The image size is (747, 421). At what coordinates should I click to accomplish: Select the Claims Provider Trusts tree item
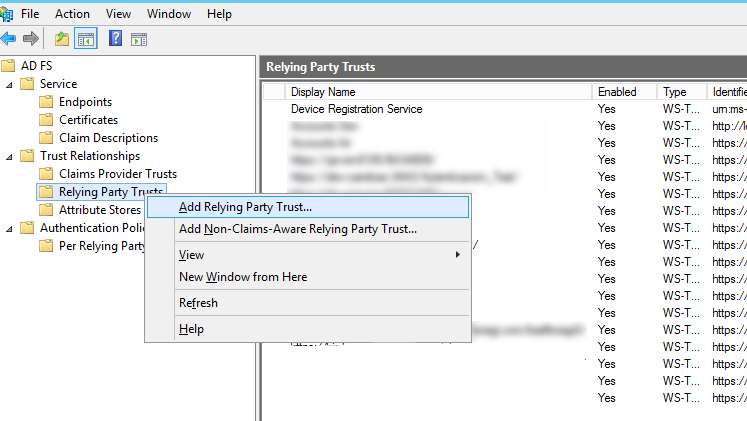click(x=118, y=174)
